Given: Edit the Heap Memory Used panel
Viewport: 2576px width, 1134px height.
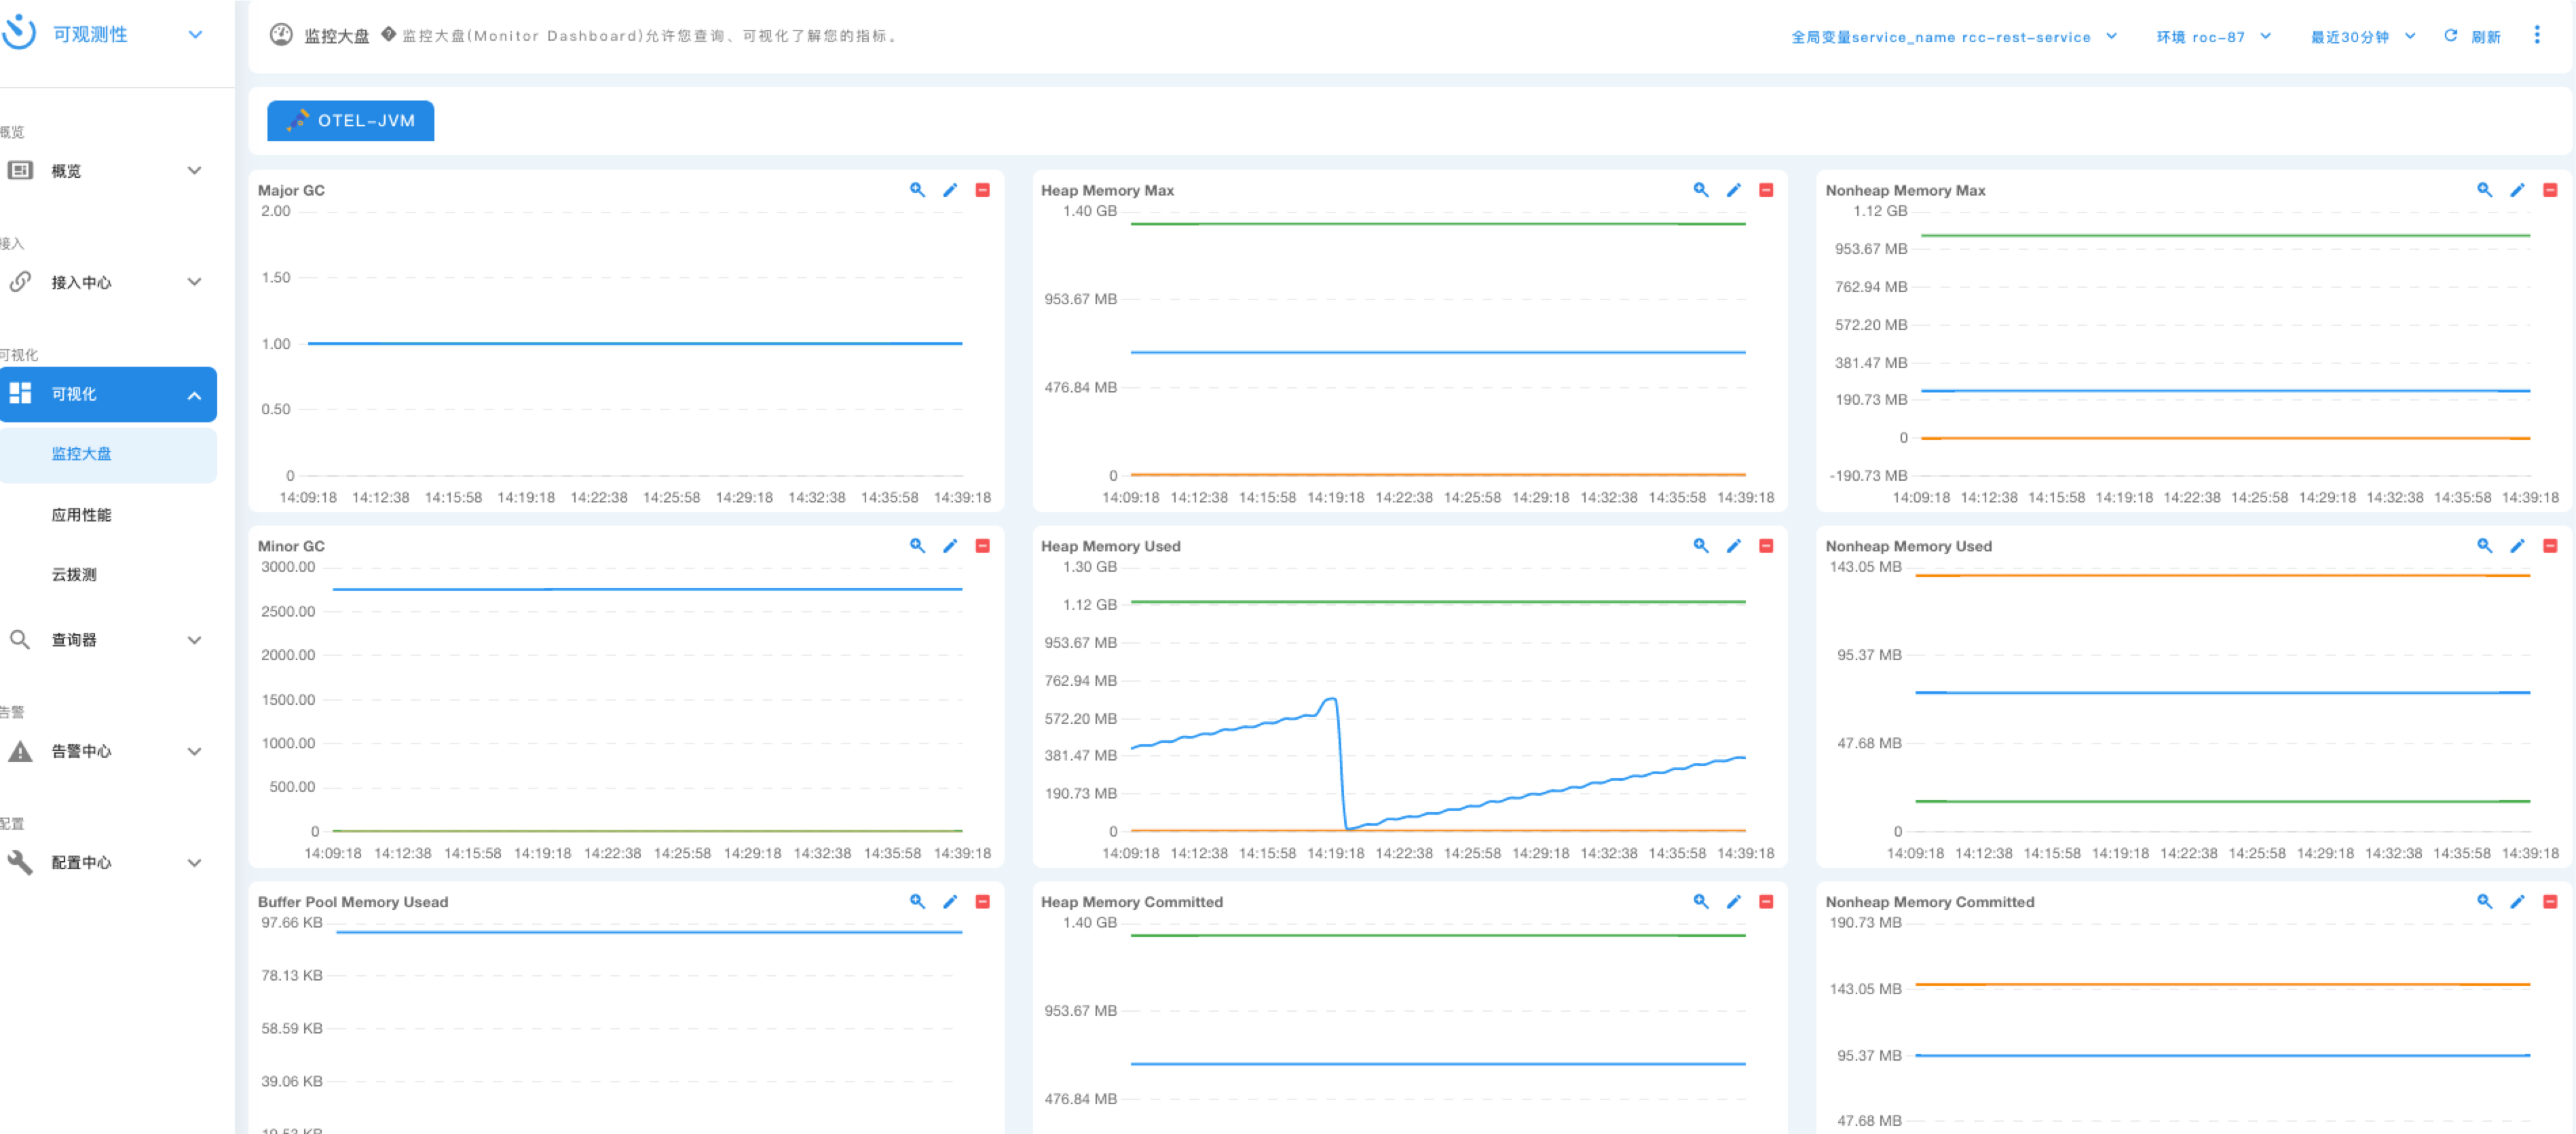Looking at the screenshot, I should (1734, 546).
